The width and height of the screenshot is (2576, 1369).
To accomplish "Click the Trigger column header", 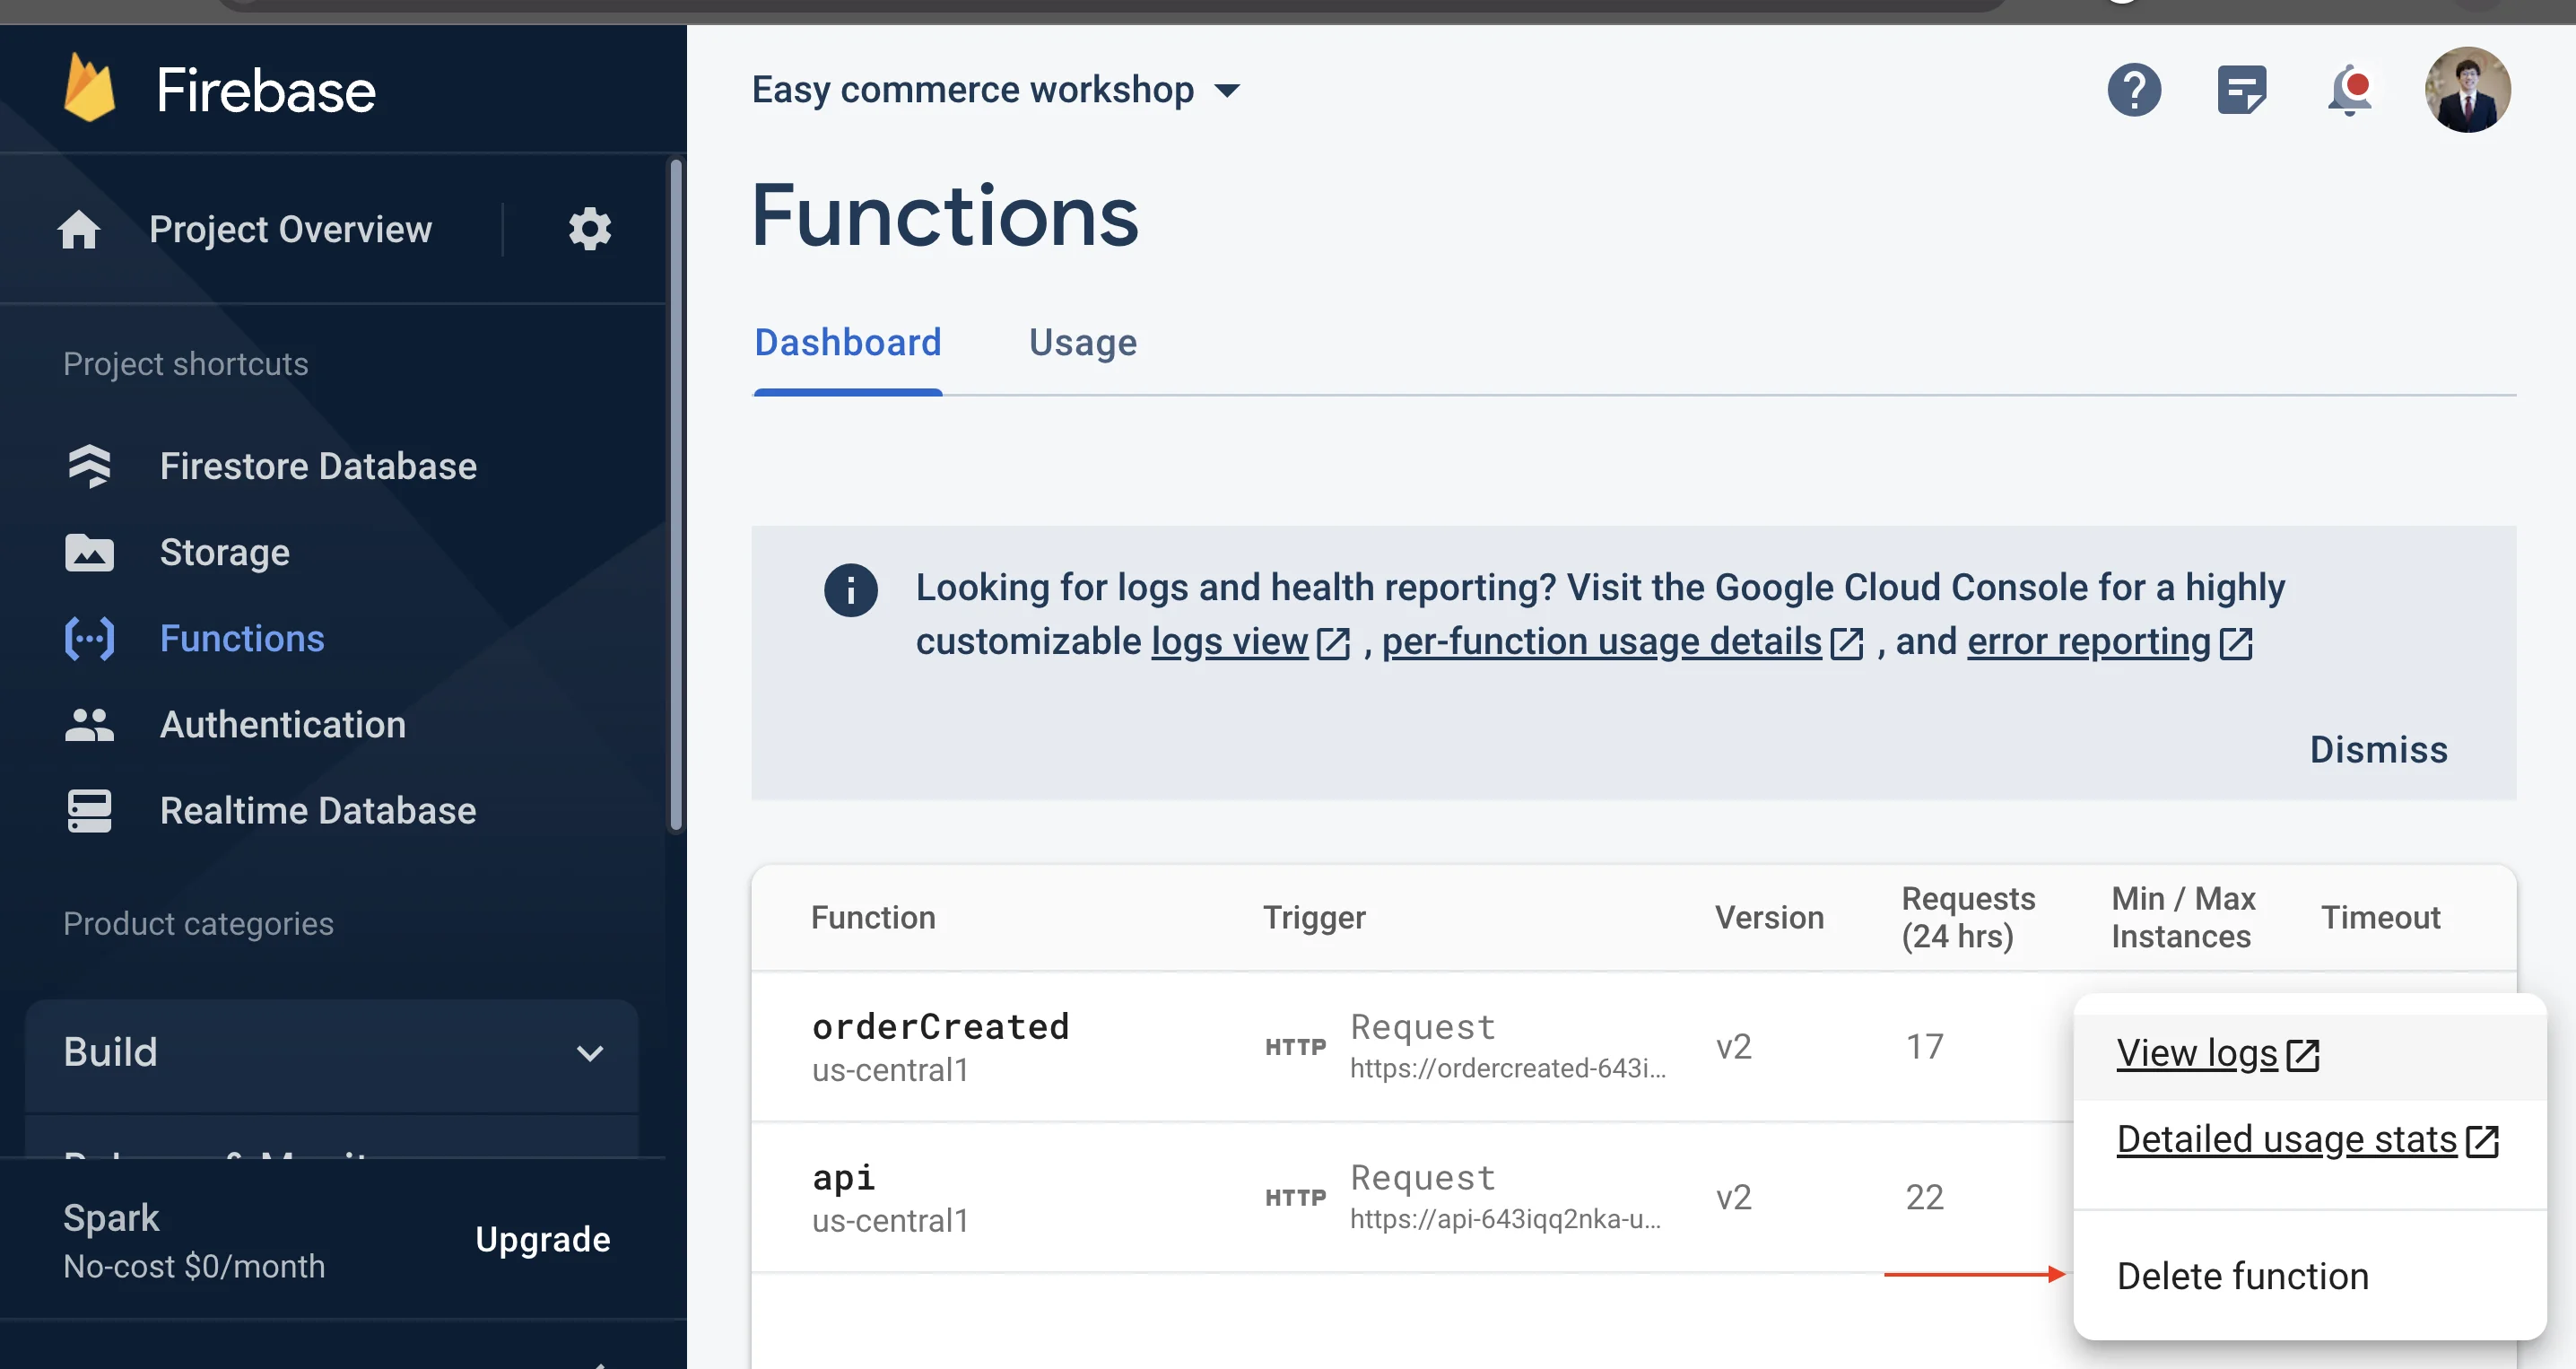I will point(1314,918).
